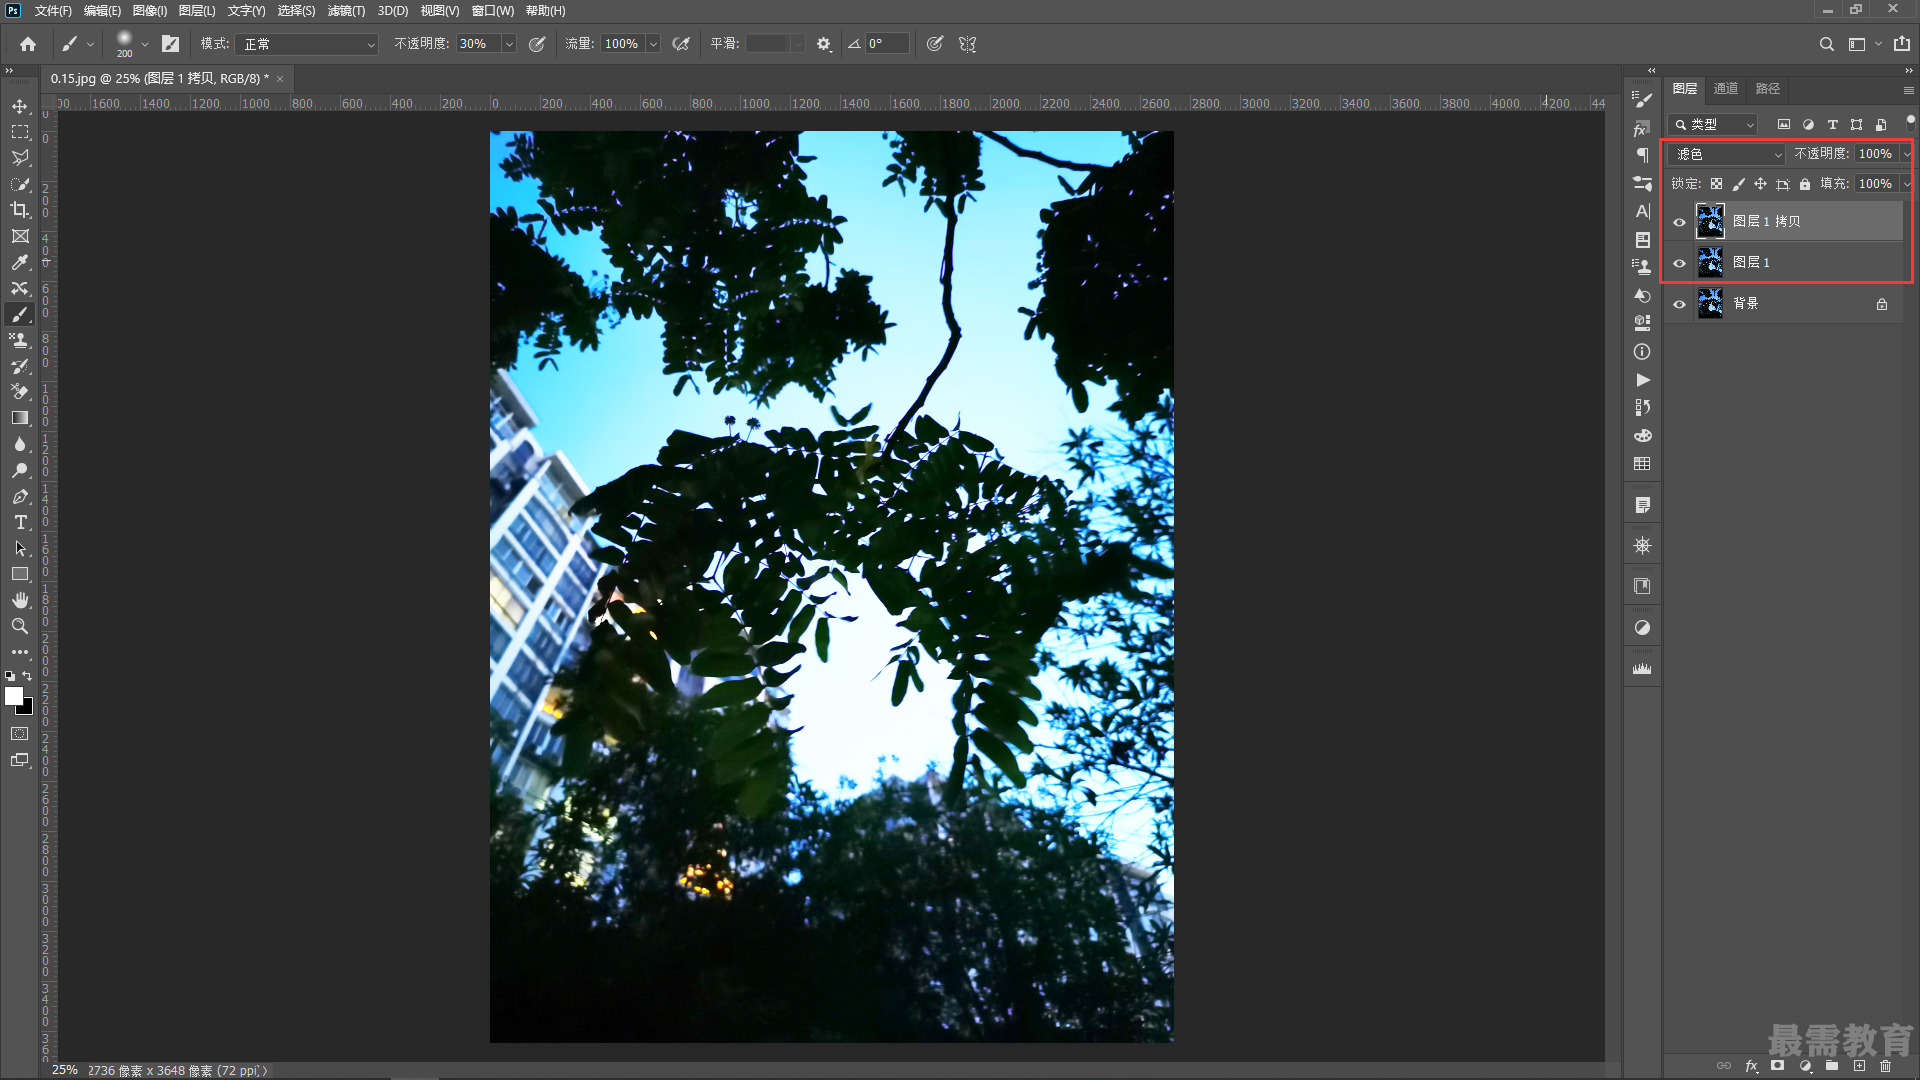Select the Zoom tool
Screen dimensions: 1920x1080
[x=20, y=626]
